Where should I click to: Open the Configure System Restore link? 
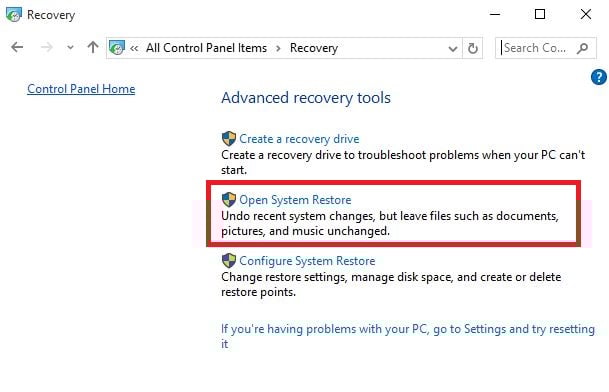pos(307,261)
